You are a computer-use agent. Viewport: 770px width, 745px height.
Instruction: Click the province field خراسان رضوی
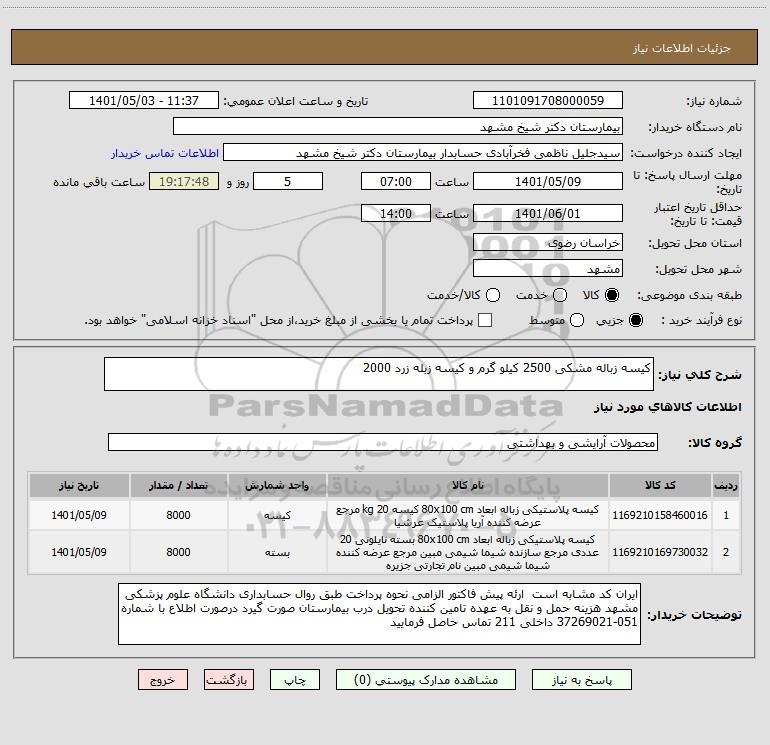(x=548, y=243)
